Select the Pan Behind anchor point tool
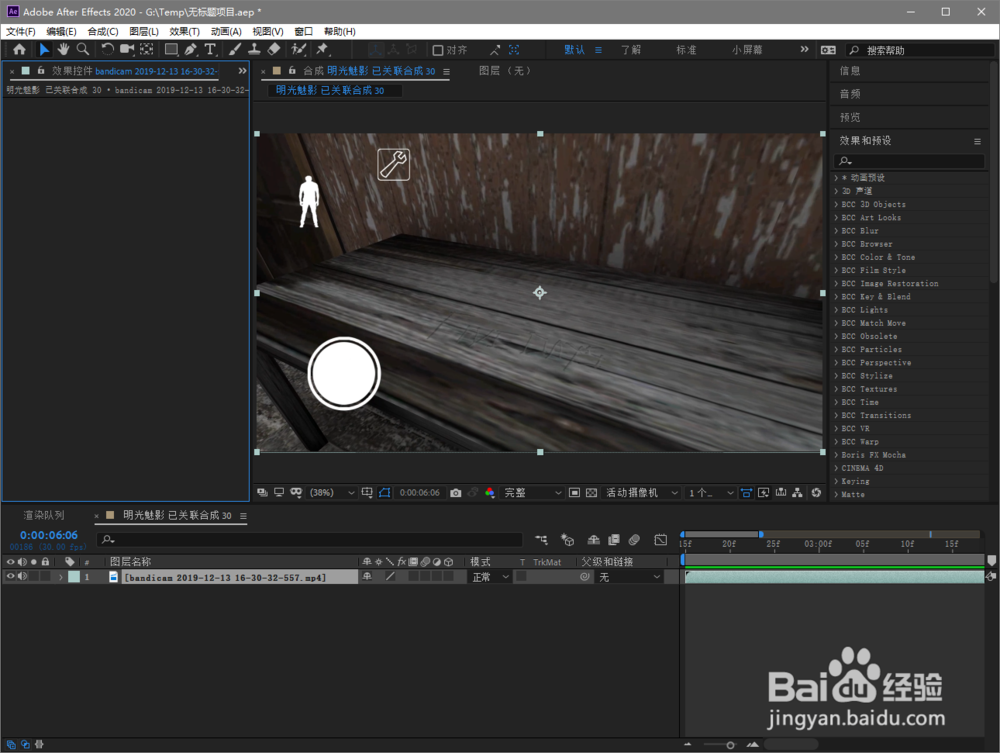 147,49
